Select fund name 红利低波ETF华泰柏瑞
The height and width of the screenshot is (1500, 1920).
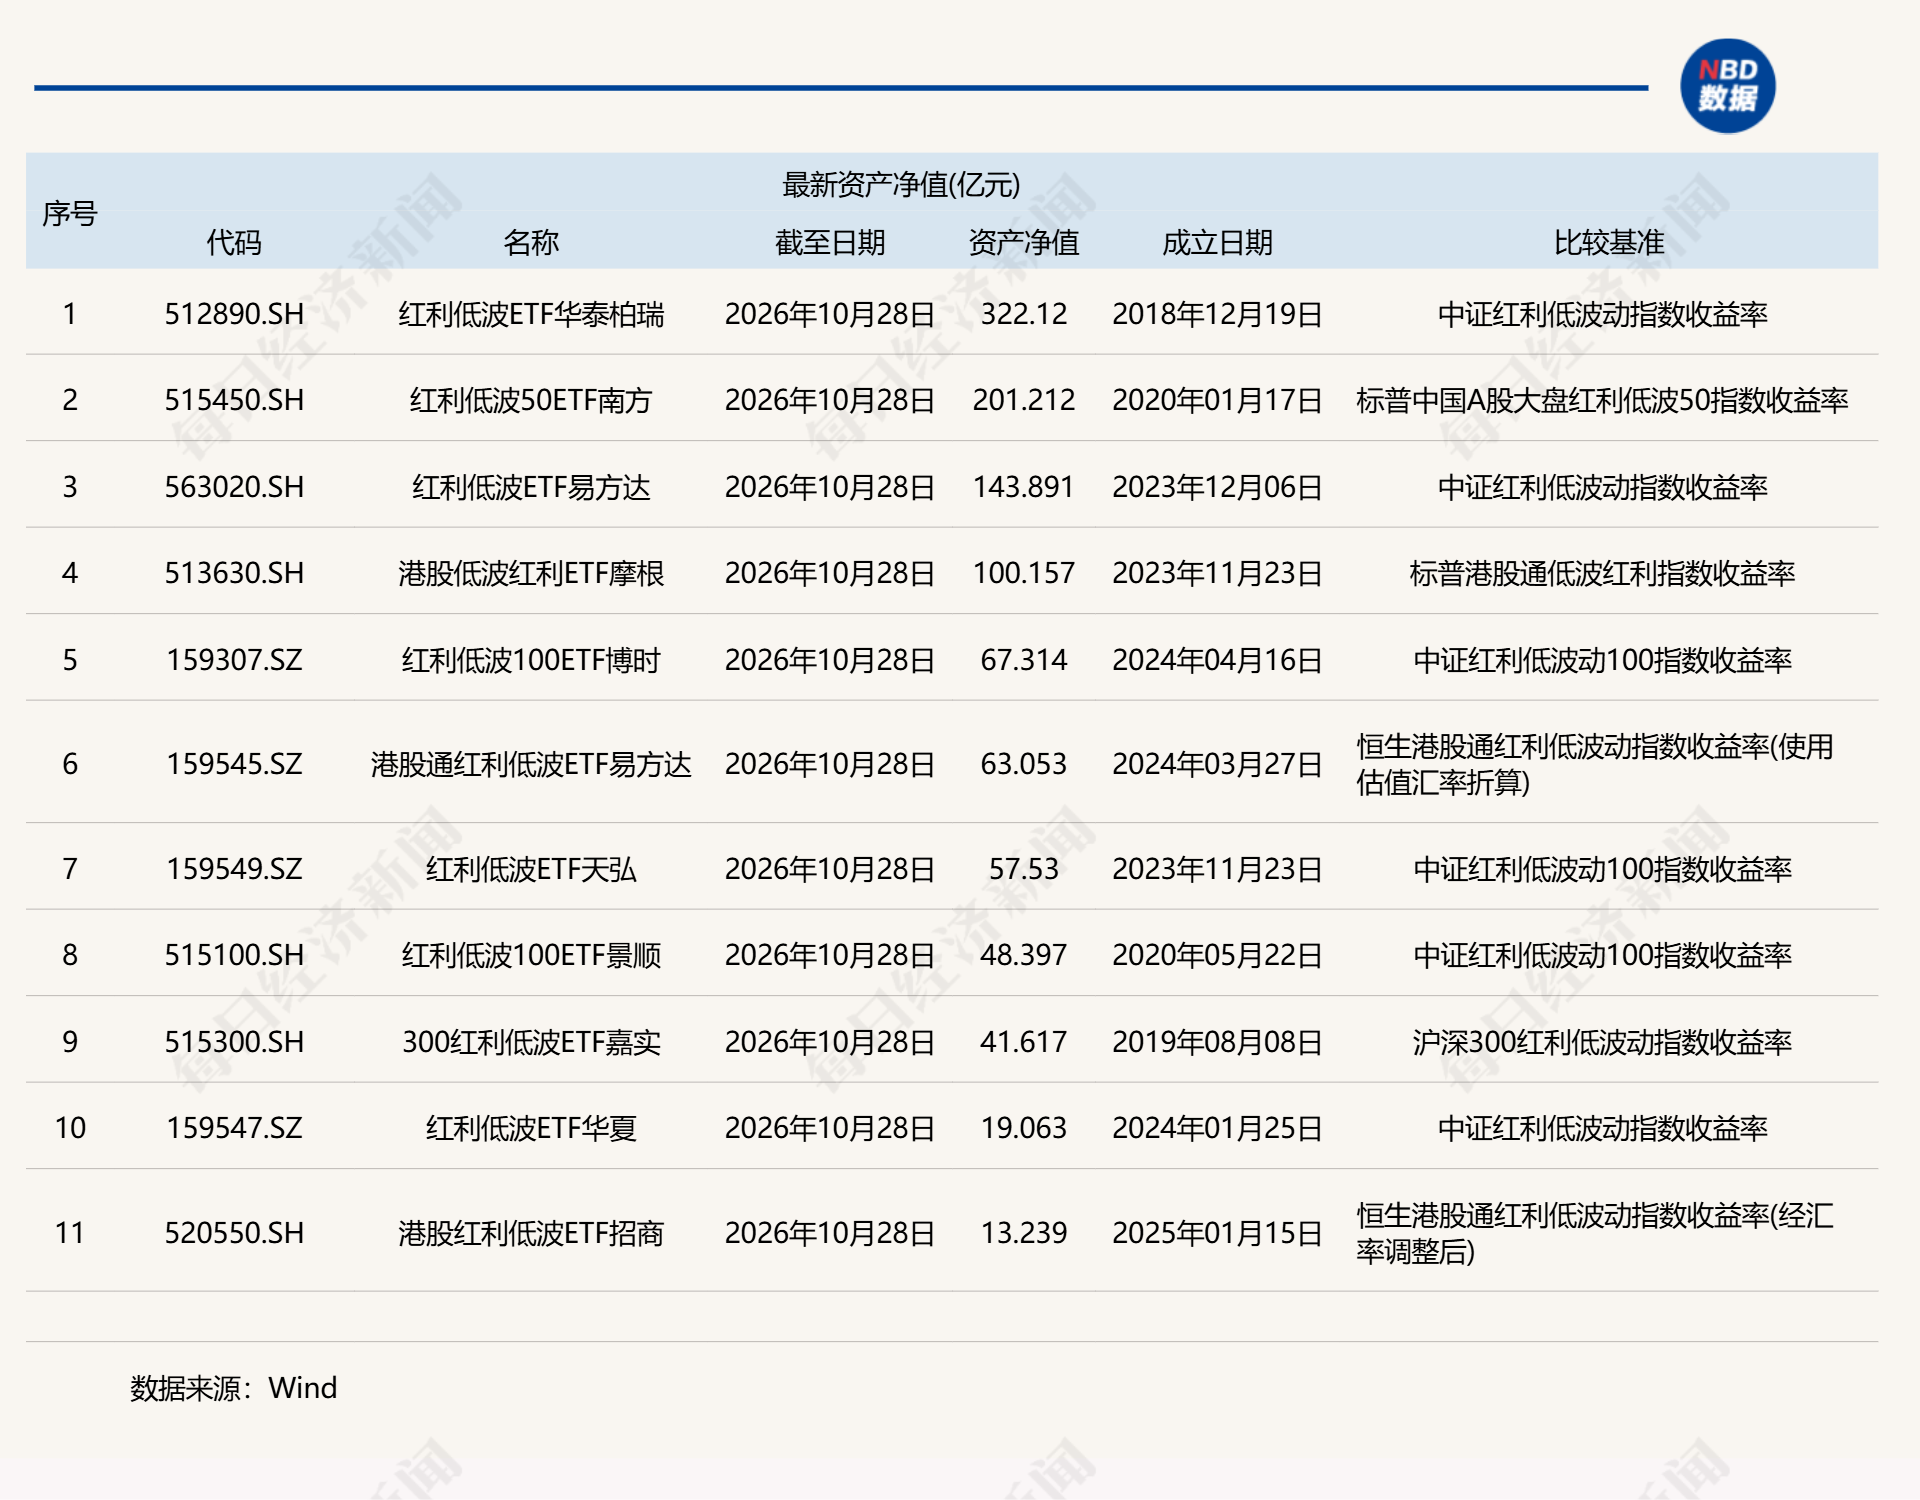[x=531, y=314]
